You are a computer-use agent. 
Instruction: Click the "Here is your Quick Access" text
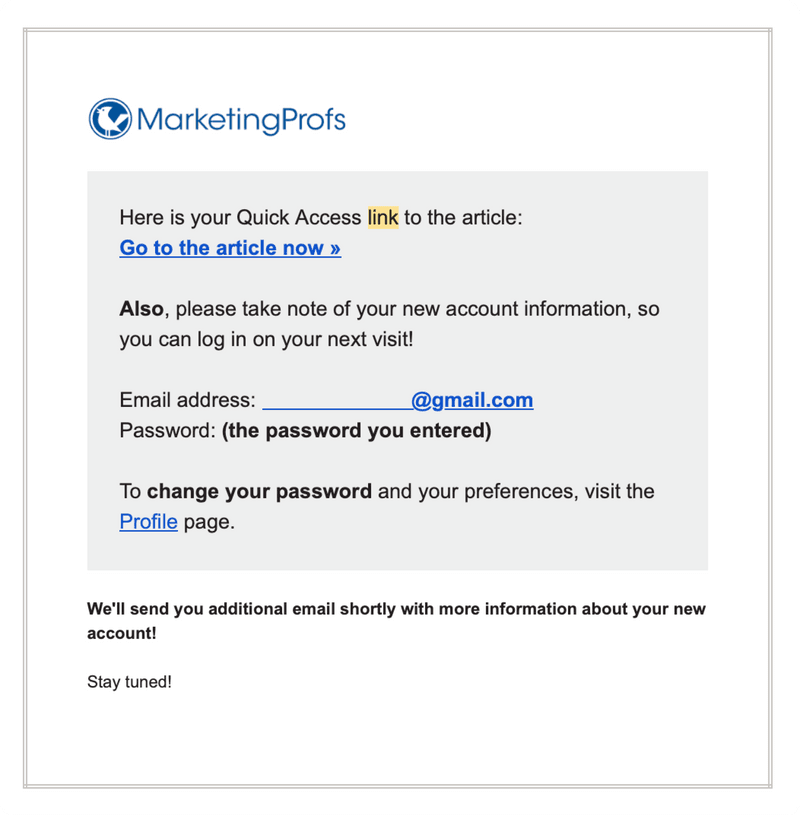tap(240, 217)
